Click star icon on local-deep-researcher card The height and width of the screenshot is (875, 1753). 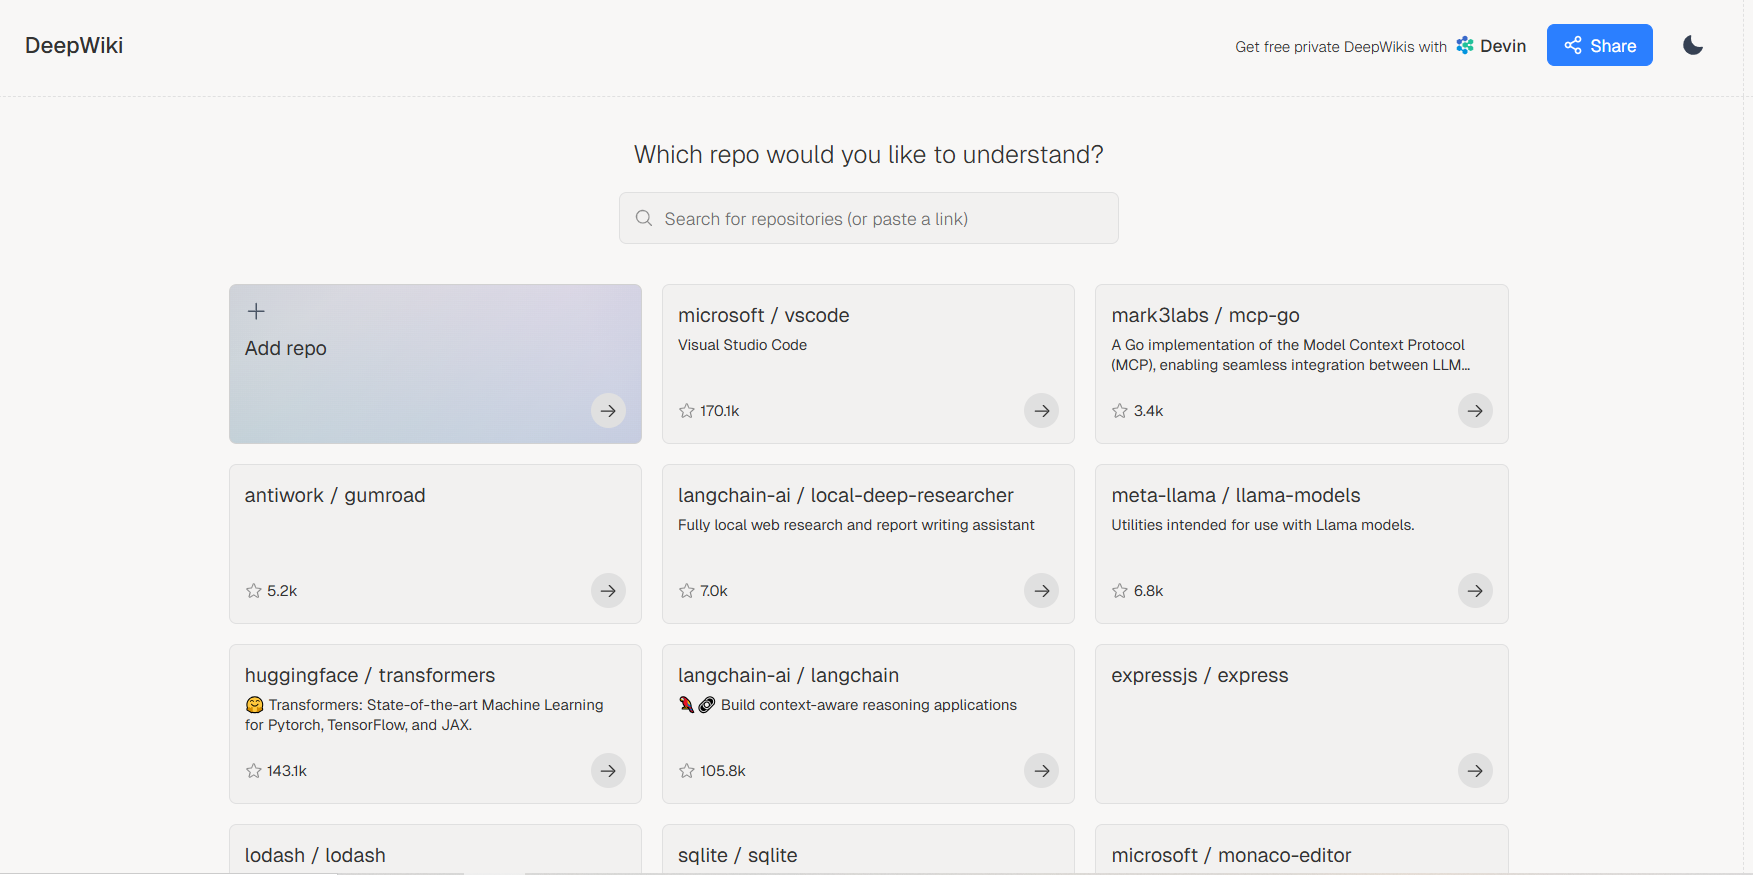click(x=687, y=591)
